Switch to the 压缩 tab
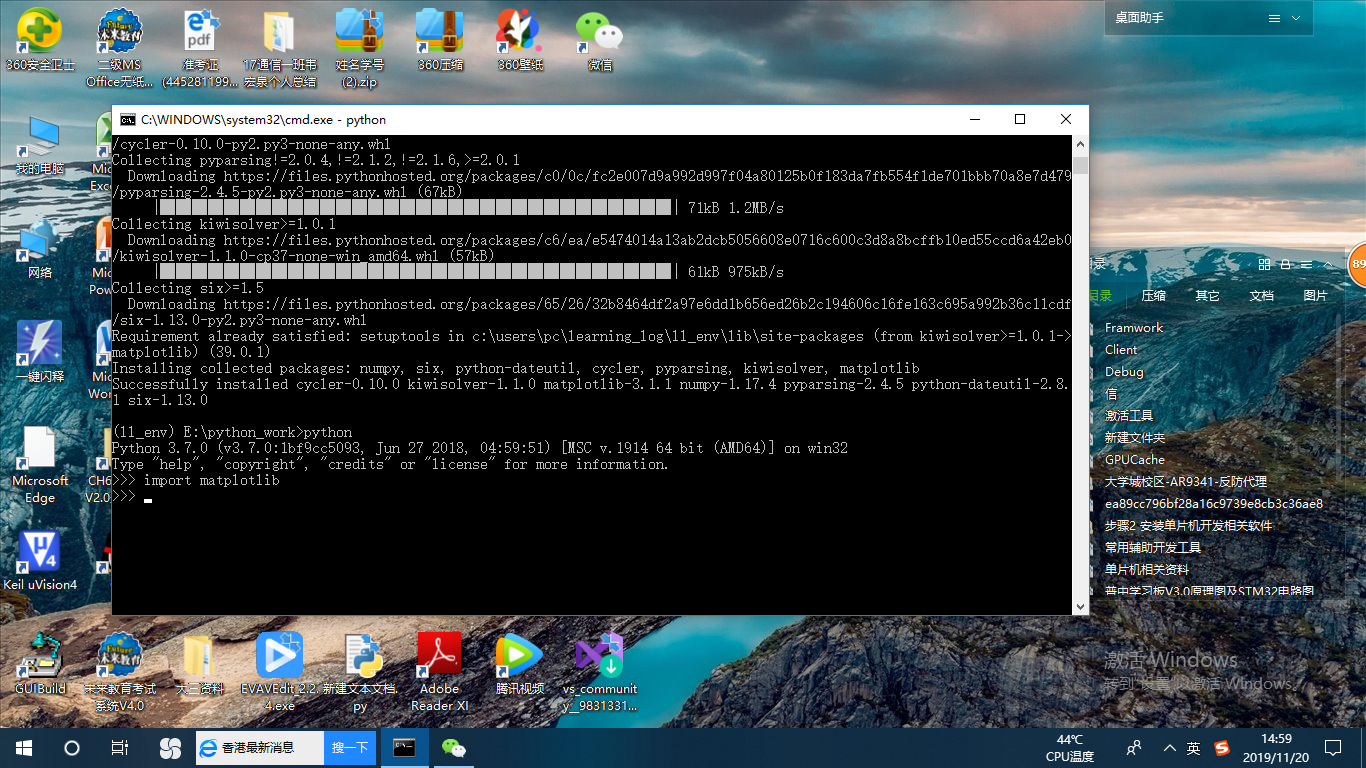Viewport: 1366px width, 768px height. tap(1154, 296)
